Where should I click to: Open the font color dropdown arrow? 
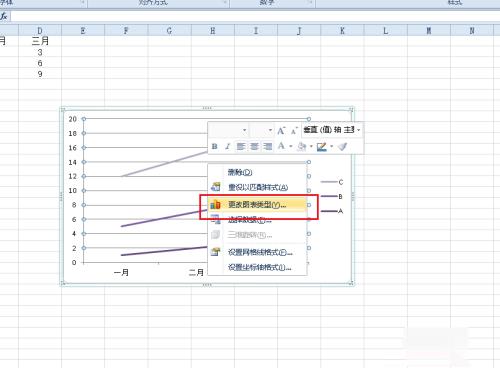[291, 146]
